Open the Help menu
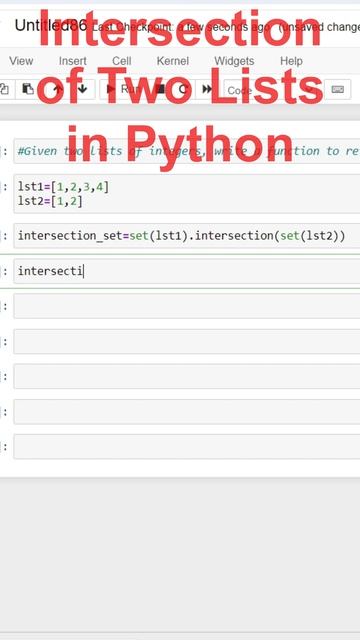Screen dimensions: 360x640 point(291,61)
